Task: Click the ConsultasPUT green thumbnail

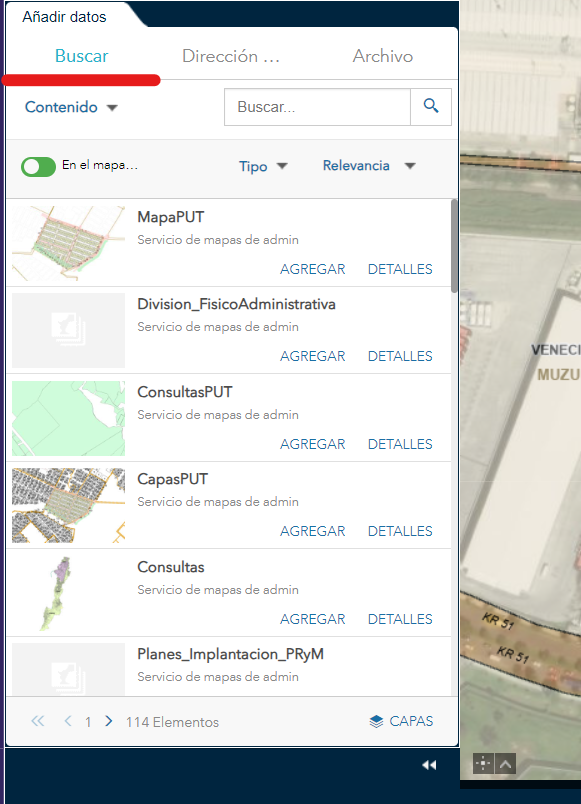Action: [68, 418]
